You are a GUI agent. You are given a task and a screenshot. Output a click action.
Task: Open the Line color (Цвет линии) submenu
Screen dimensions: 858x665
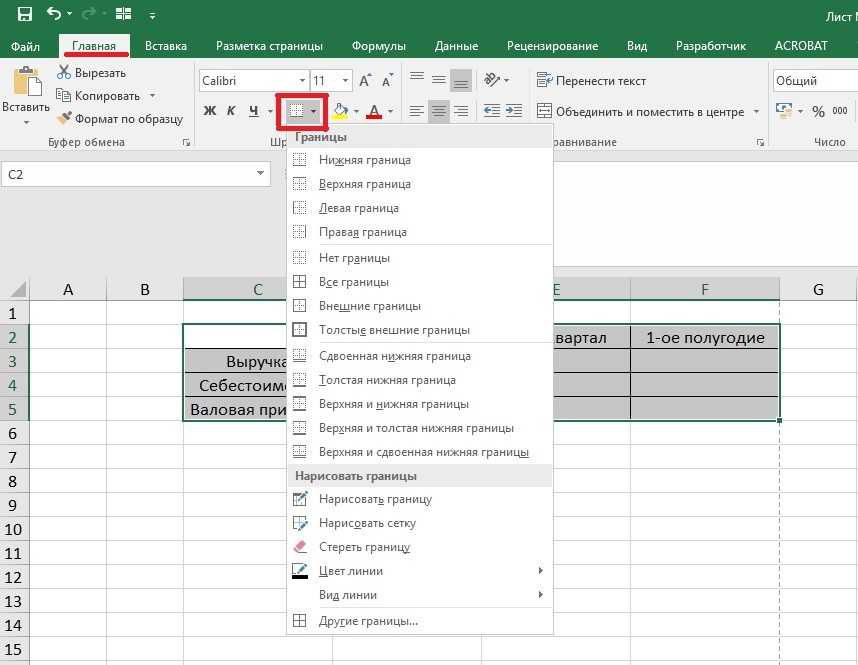[x=350, y=571]
